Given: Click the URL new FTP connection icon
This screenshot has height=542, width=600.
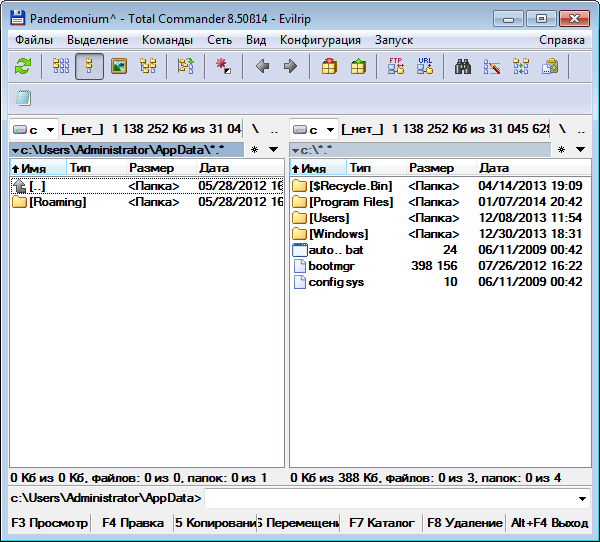Looking at the screenshot, I should (425, 66).
